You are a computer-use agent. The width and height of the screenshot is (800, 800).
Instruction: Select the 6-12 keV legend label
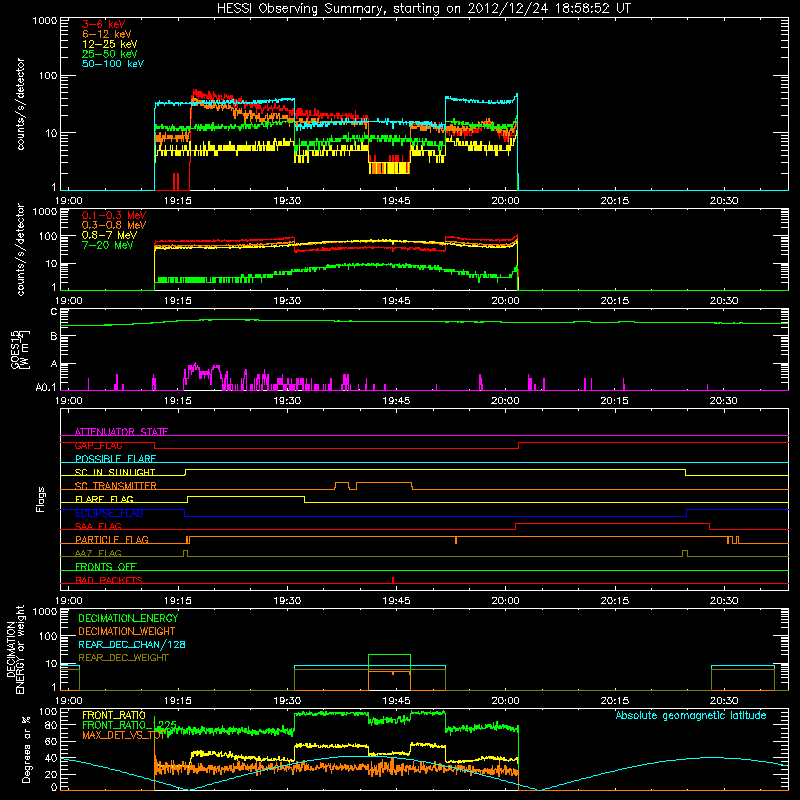[106, 34]
